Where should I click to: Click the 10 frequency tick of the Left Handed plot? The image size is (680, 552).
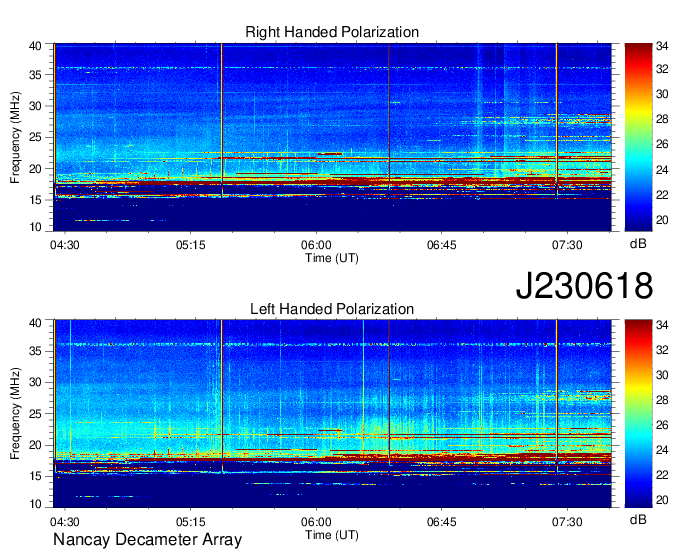35,503
